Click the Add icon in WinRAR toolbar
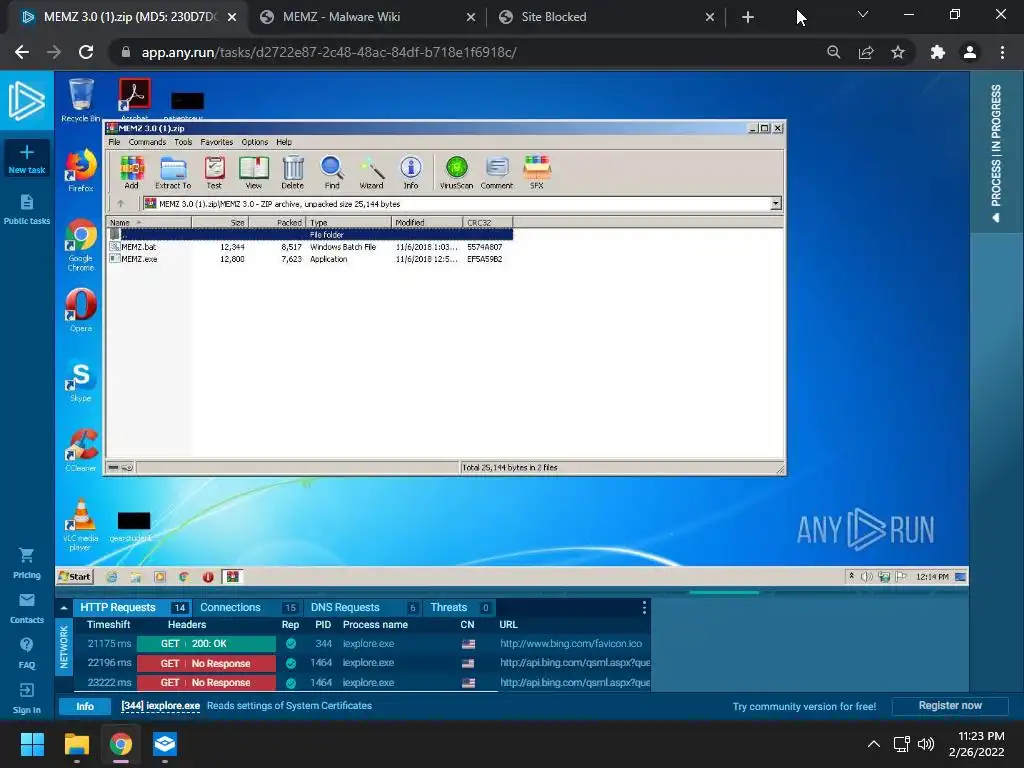Image resolution: width=1024 pixels, height=768 pixels. [131, 172]
